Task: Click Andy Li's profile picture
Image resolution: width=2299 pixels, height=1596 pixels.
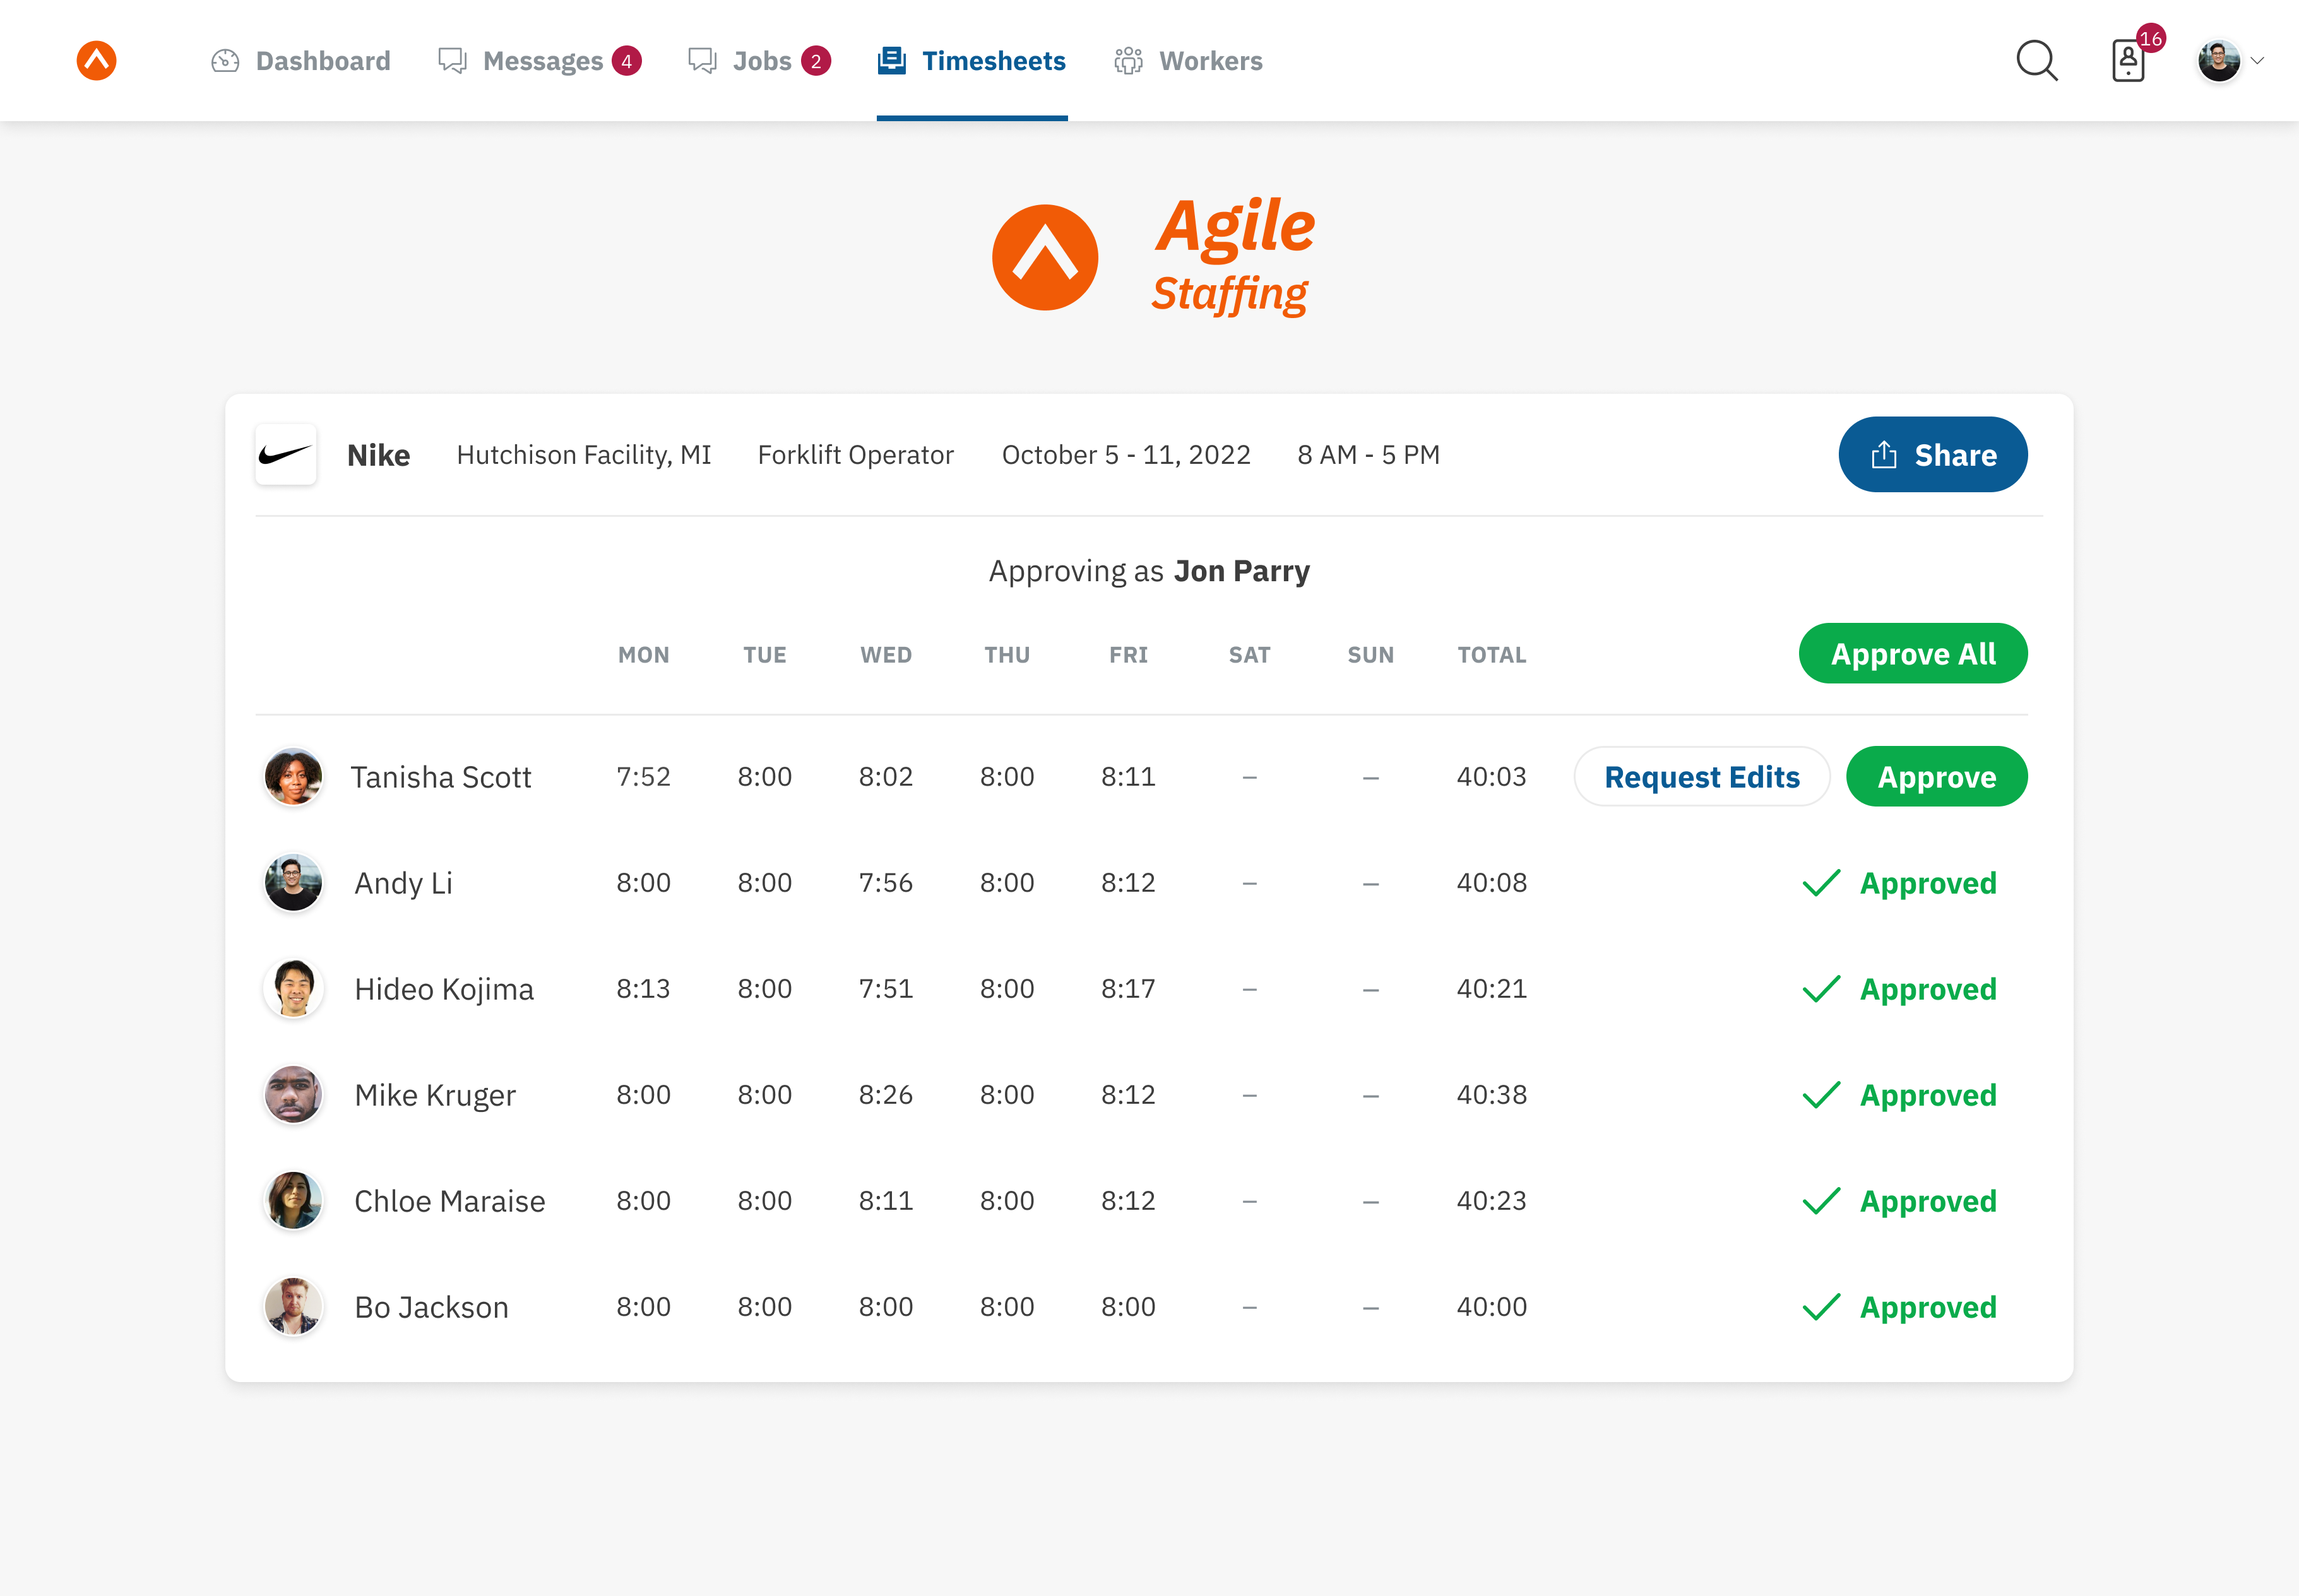Action: (293, 883)
